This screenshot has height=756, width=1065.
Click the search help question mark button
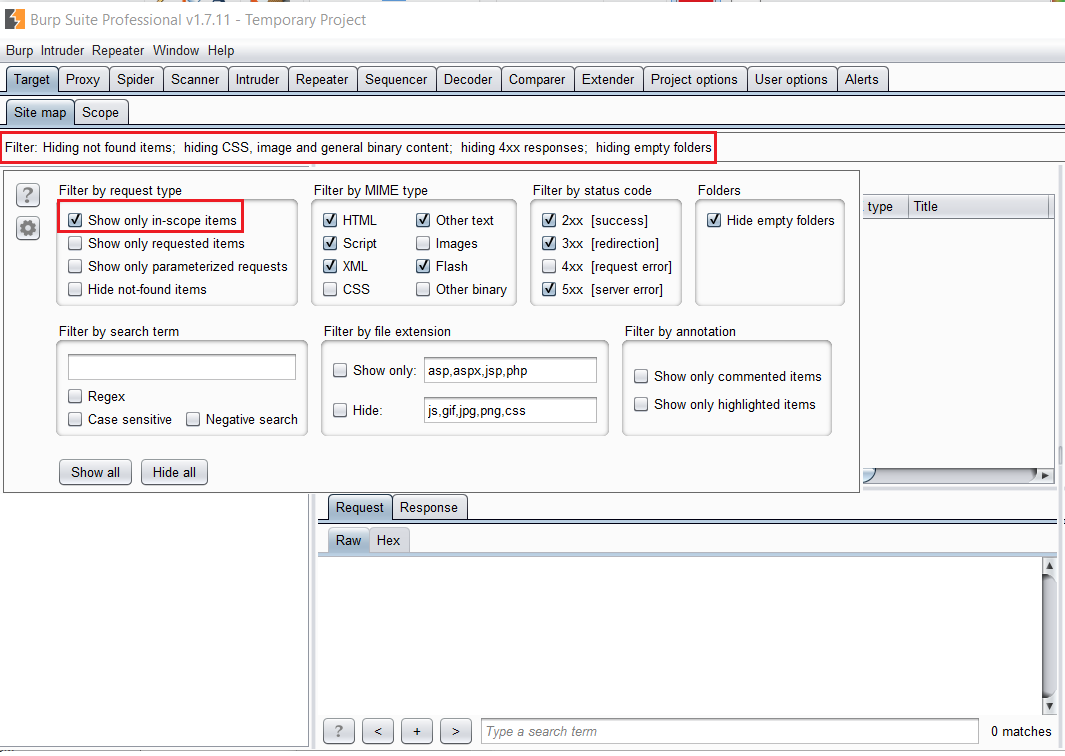pos(338,731)
